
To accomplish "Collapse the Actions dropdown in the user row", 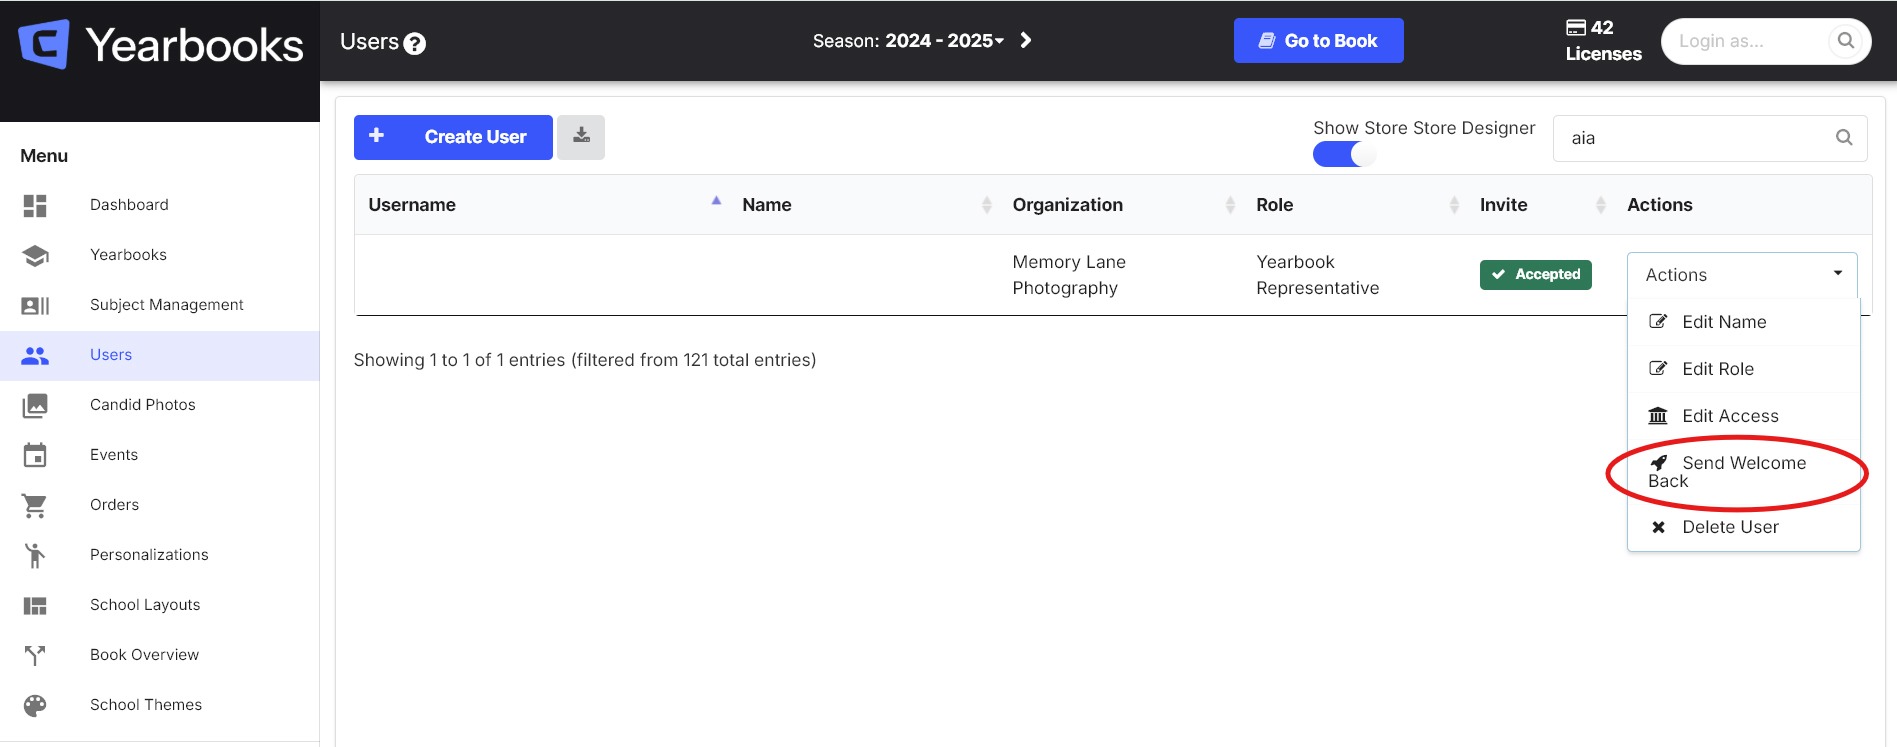I will (1742, 275).
